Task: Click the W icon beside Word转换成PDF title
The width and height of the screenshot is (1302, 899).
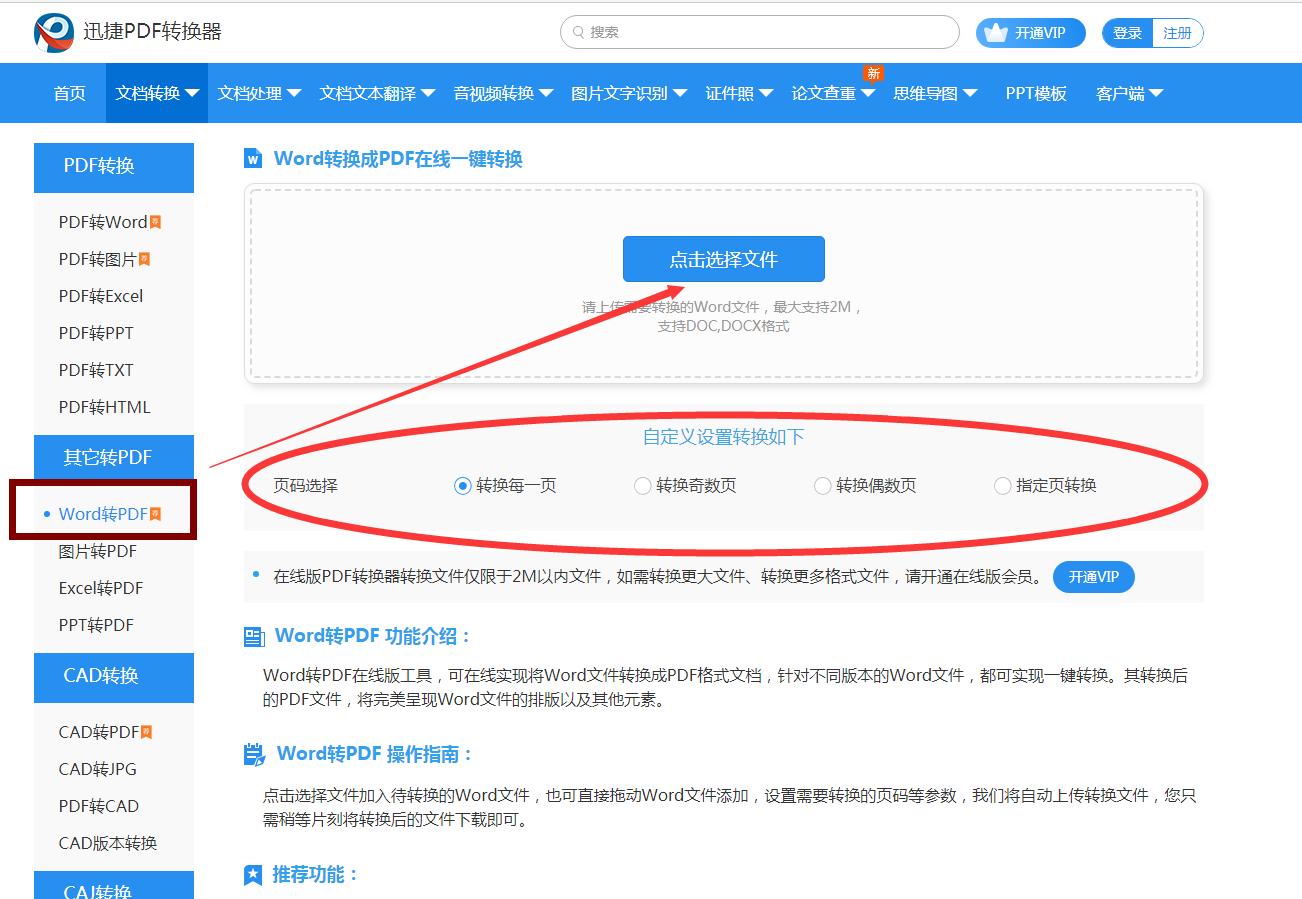Action: click(x=253, y=158)
